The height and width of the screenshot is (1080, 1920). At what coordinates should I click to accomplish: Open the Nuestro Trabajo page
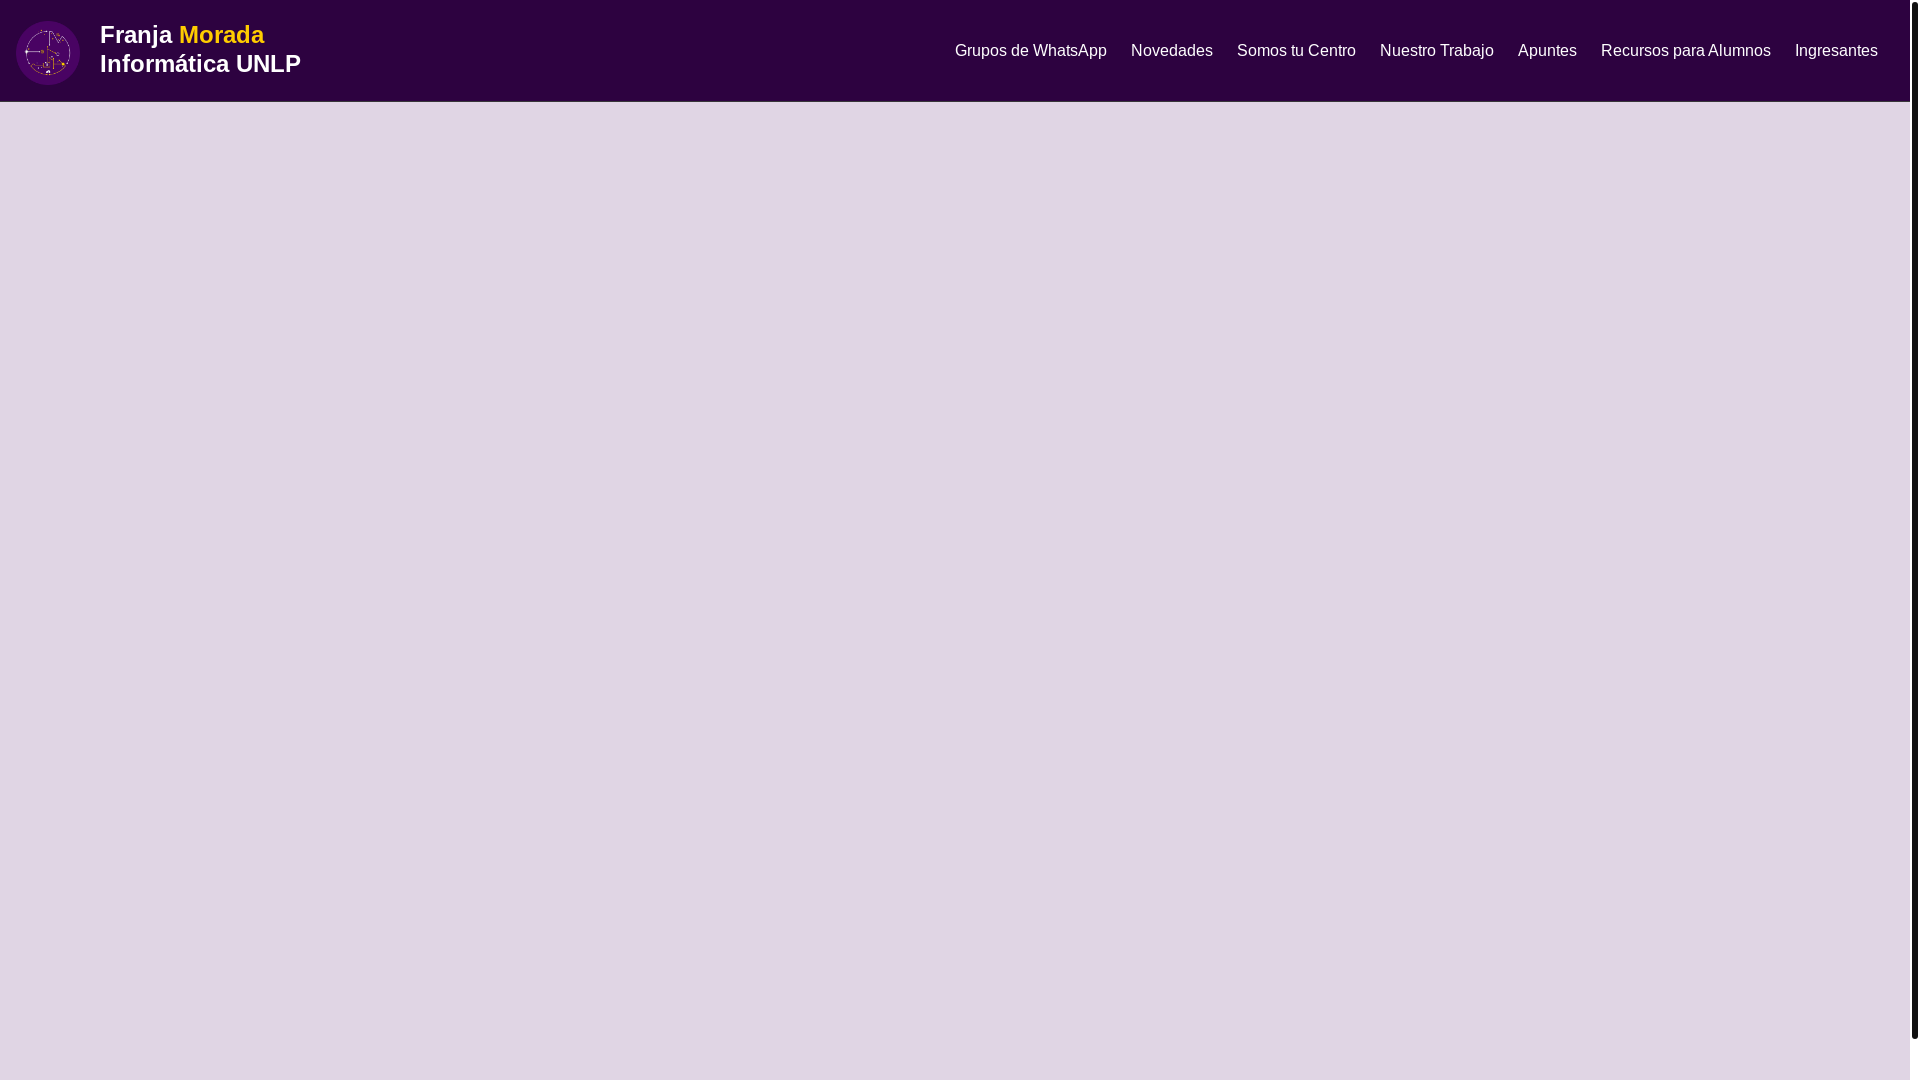(1436, 51)
